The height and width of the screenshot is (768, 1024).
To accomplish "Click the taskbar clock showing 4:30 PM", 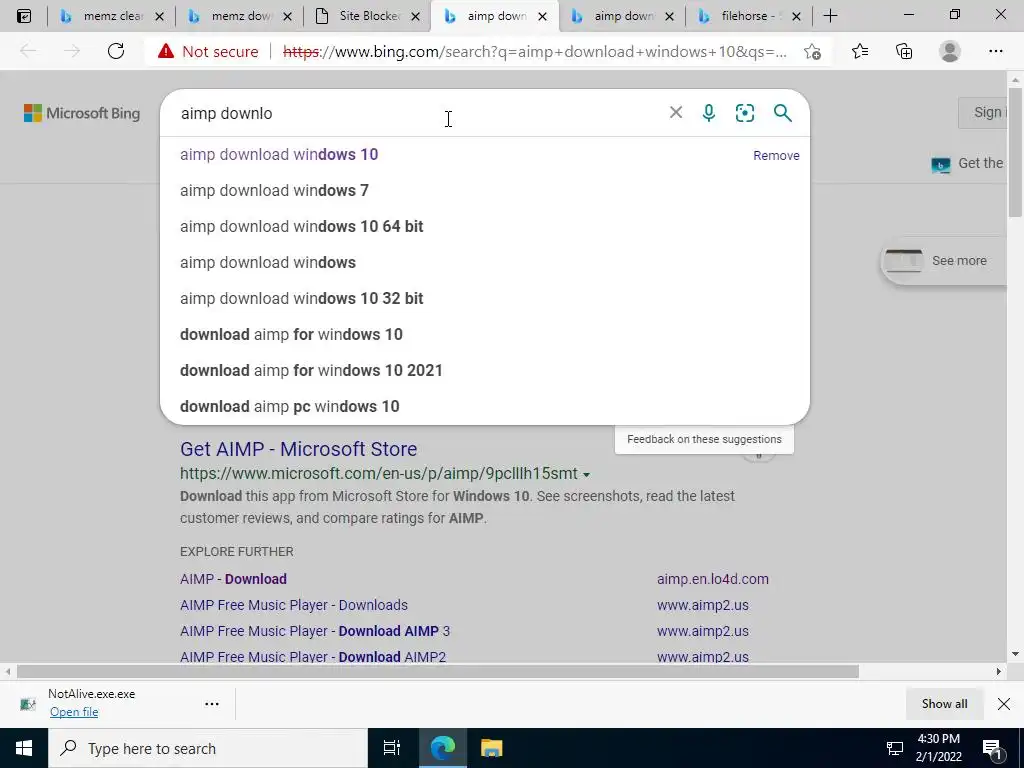I will coord(938,748).
